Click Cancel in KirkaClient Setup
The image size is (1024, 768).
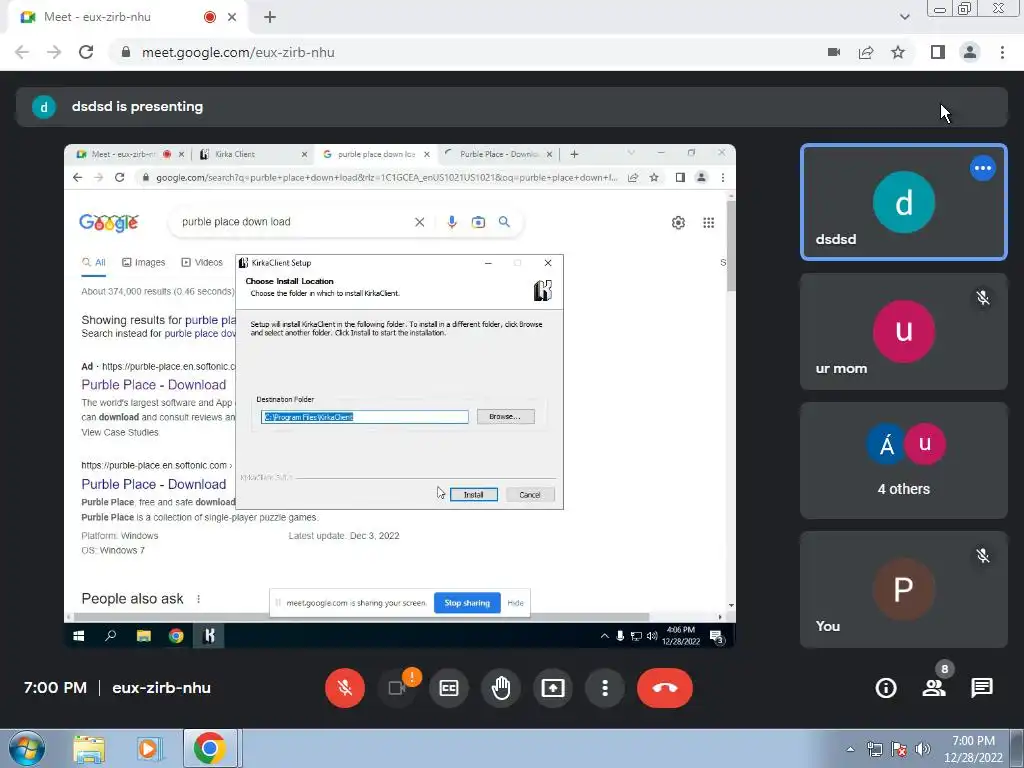(530, 494)
